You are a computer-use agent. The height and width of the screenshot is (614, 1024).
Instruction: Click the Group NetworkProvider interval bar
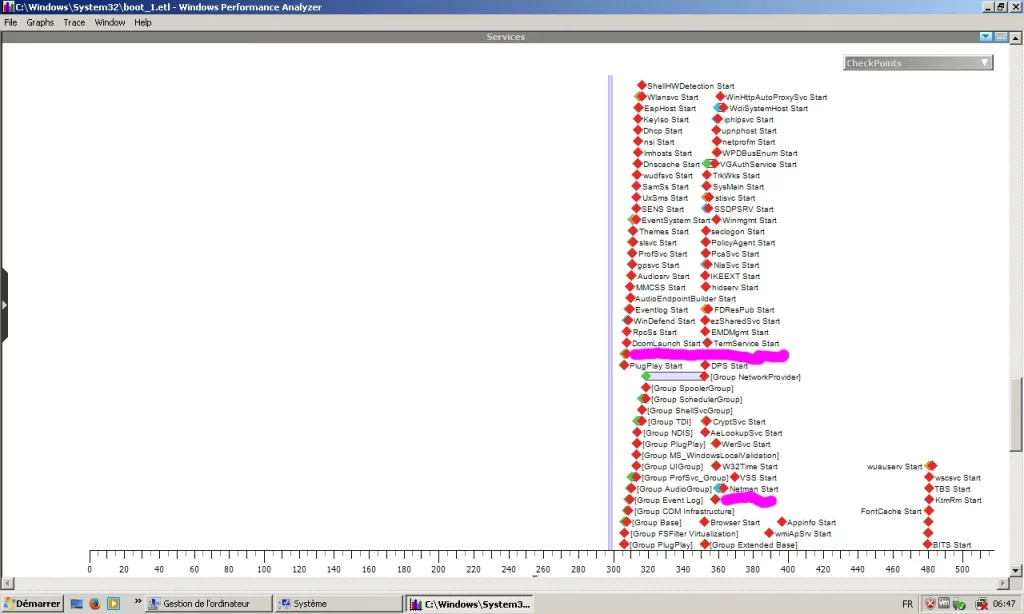point(675,377)
